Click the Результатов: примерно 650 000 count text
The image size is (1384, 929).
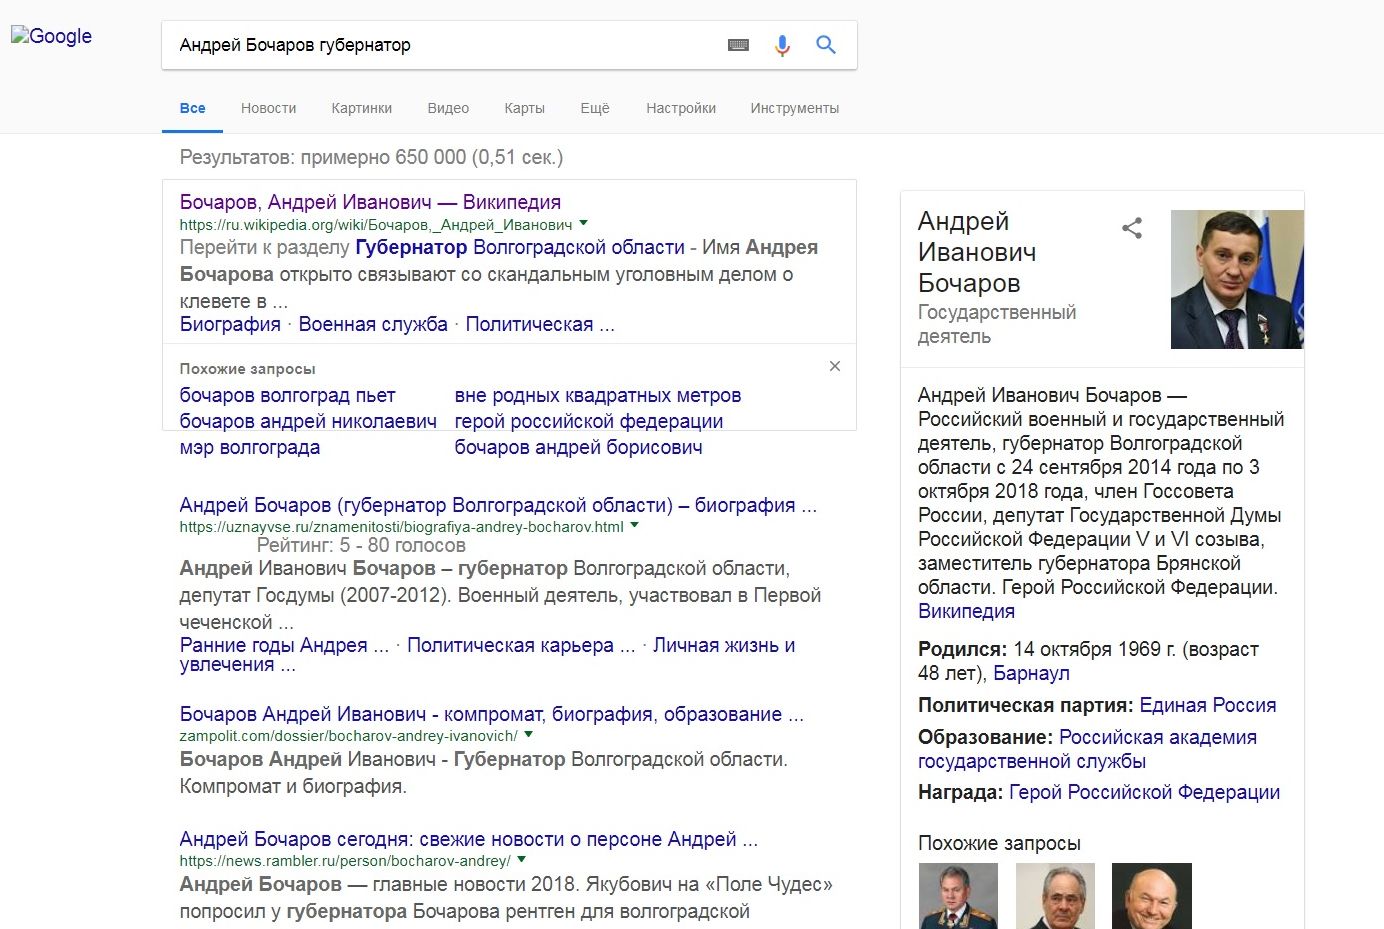pyautogui.click(x=371, y=157)
